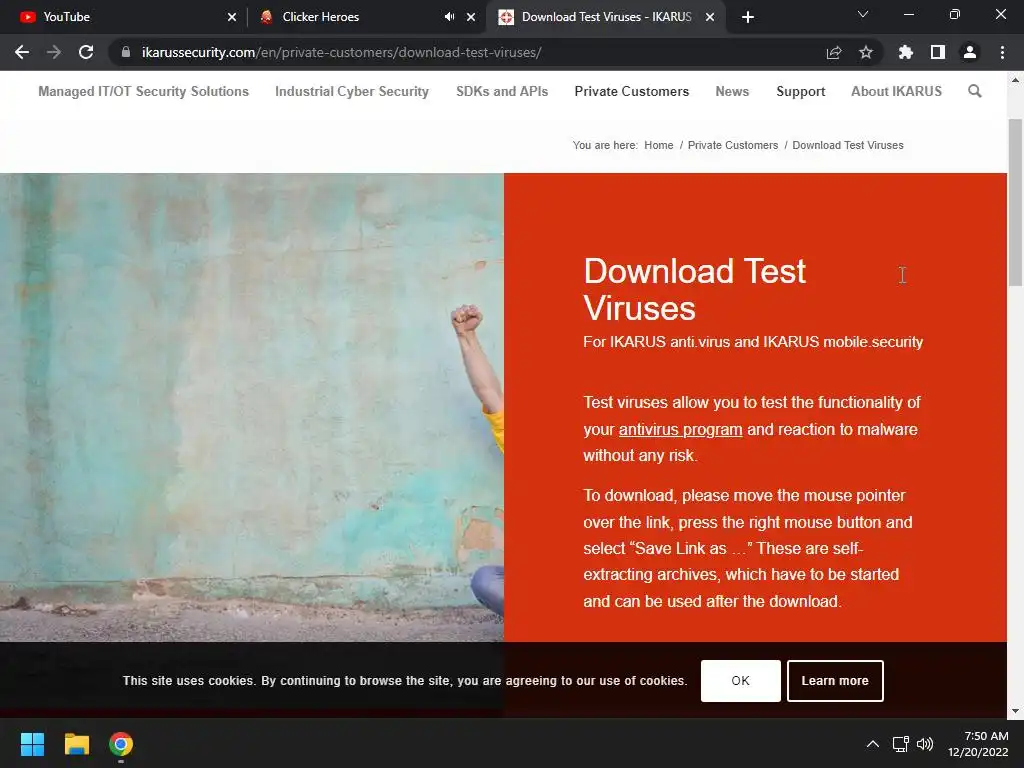Viewport: 1024px width, 768px height.
Task: Go to the News section
Action: [x=732, y=91]
